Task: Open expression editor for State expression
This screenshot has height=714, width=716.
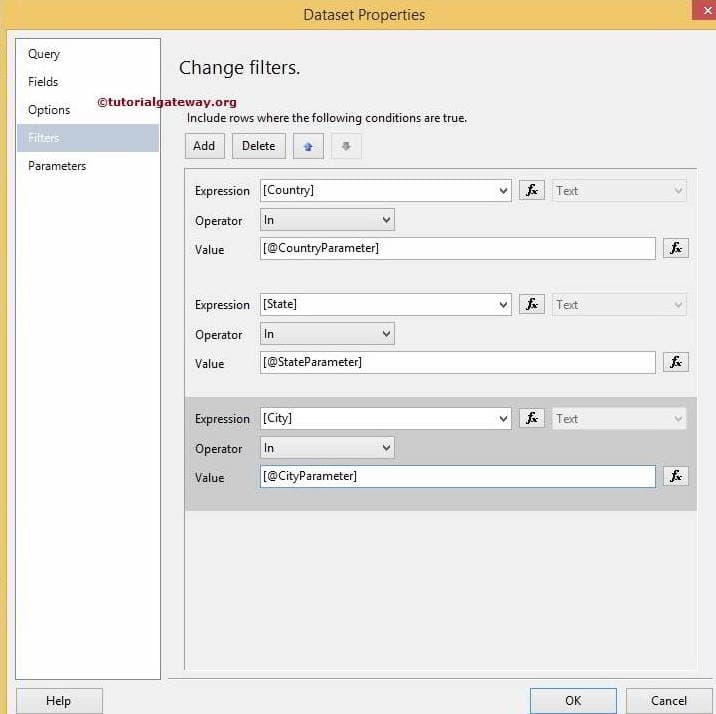Action: pos(532,304)
